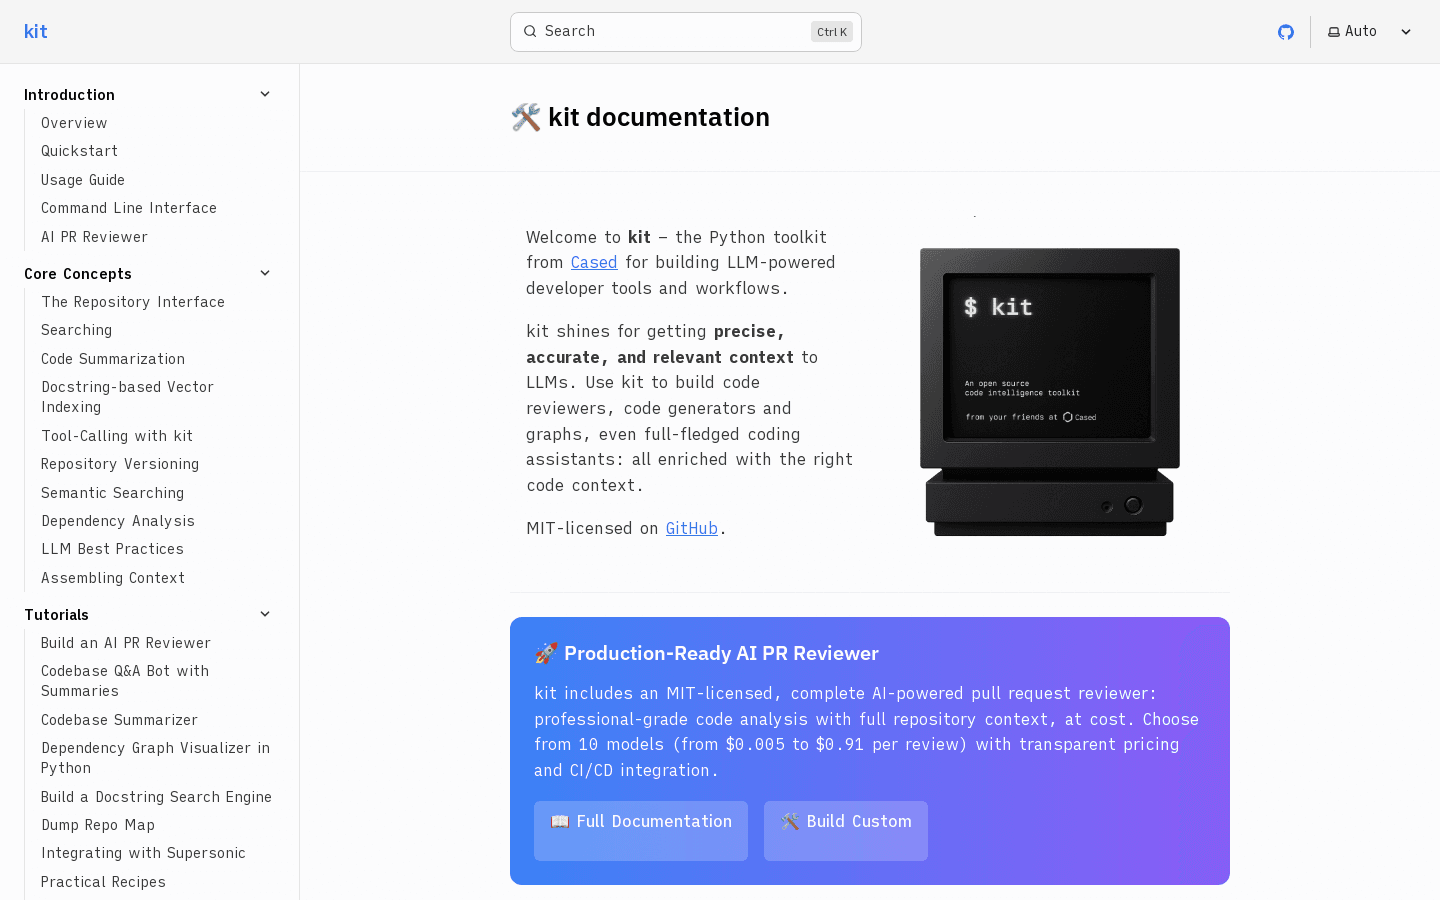Screen dimensions: 1440x900
Task: Click the search magnifier icon
Action: tap(530, 32)
